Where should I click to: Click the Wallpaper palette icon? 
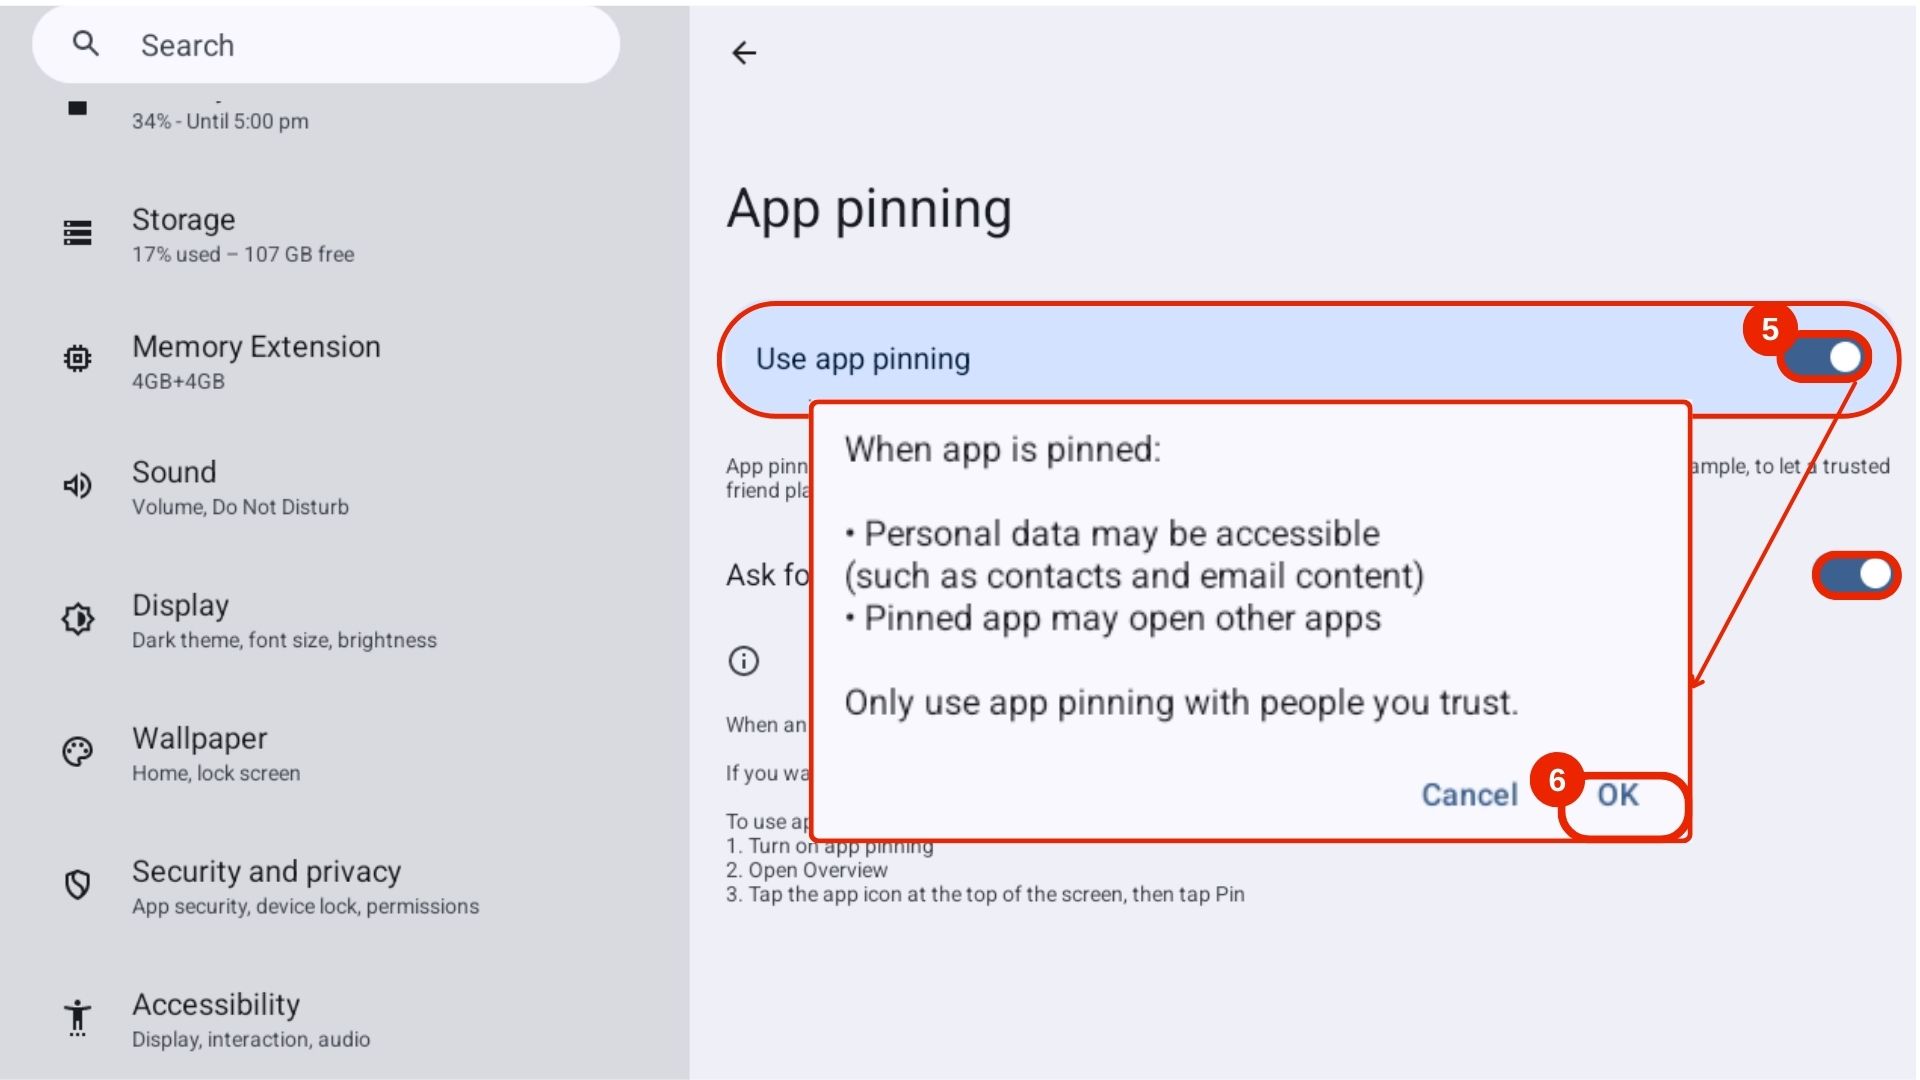pyautogui.click(x=78, y=752)
